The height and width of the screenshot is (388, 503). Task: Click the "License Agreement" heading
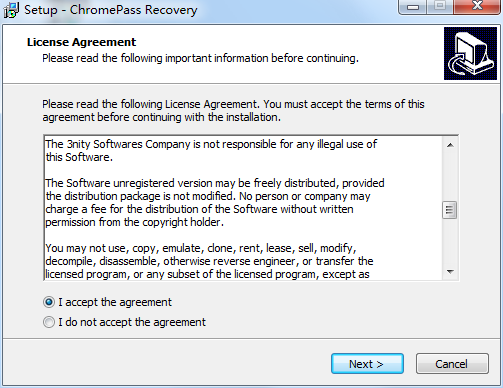(x=81, y=42)
